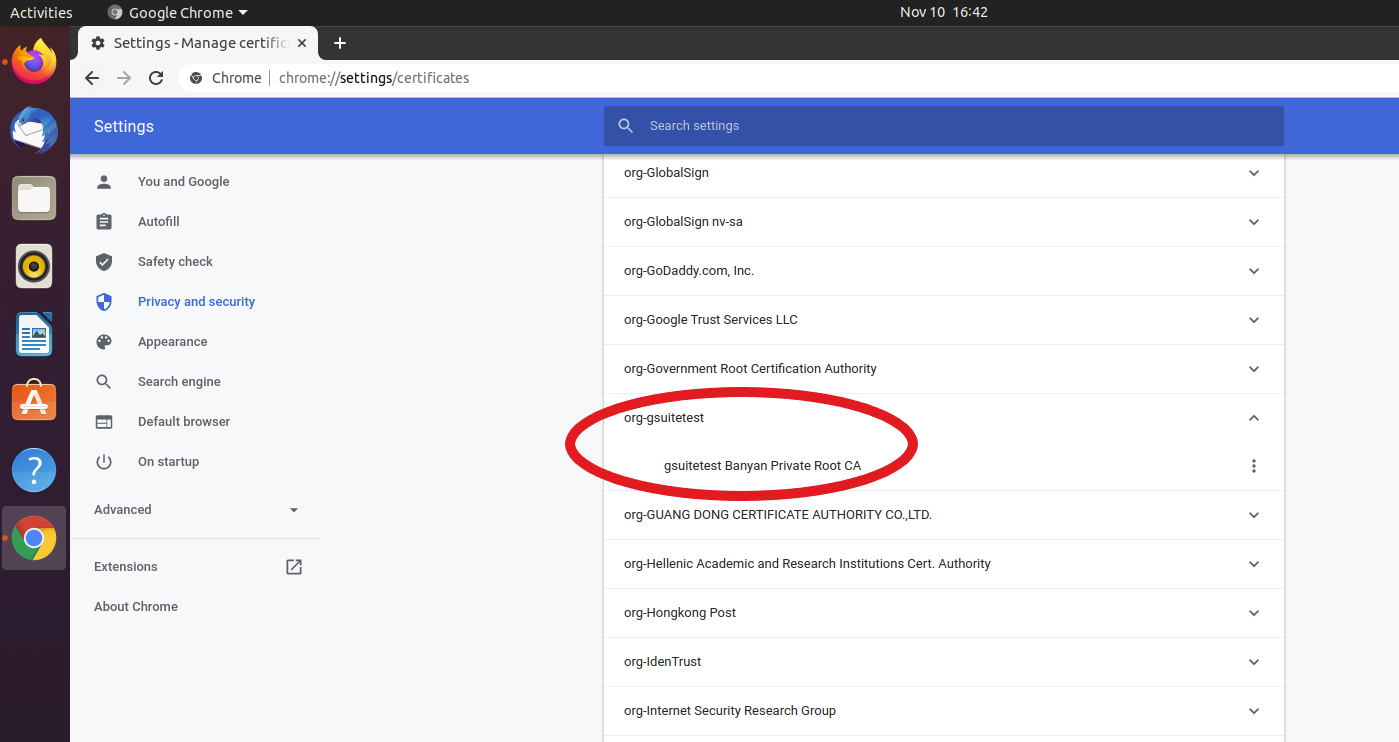Screen dimensions: 1399x742
Task: Collapse the org-gsuitetest group chevron
Action: click(1254, 418)
